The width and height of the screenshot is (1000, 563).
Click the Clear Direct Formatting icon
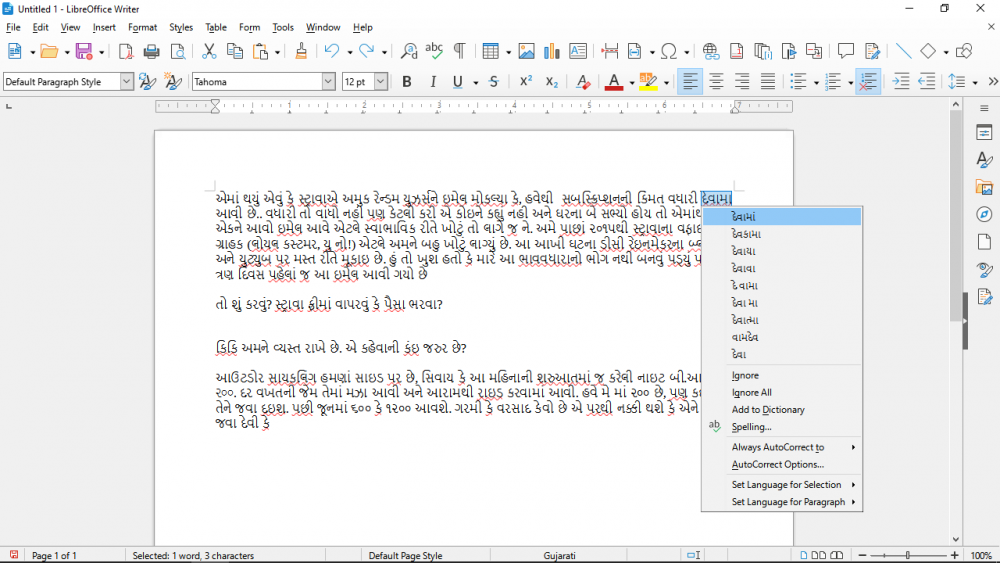pyautogui.click(x=582, y=82)
